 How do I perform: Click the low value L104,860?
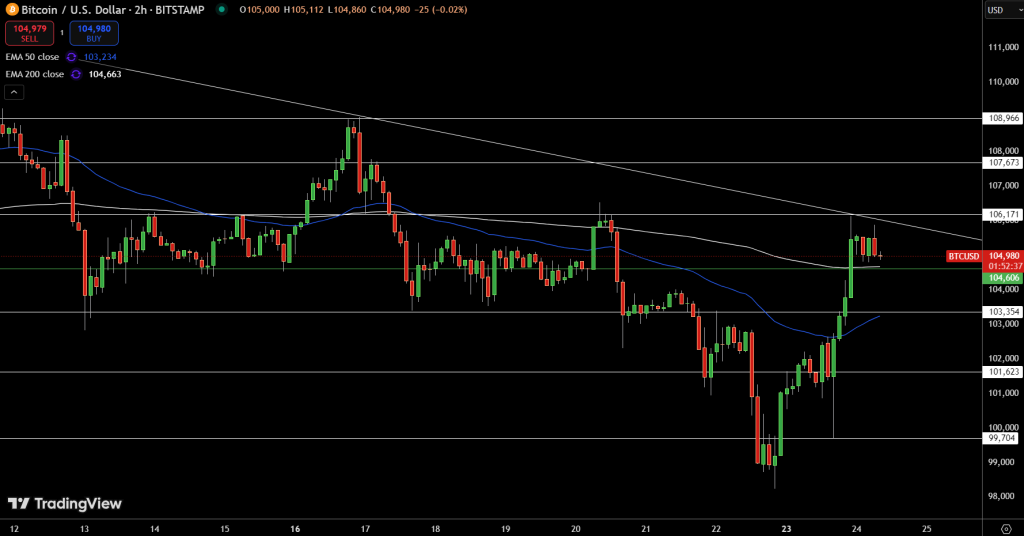(x=347, y=10)
